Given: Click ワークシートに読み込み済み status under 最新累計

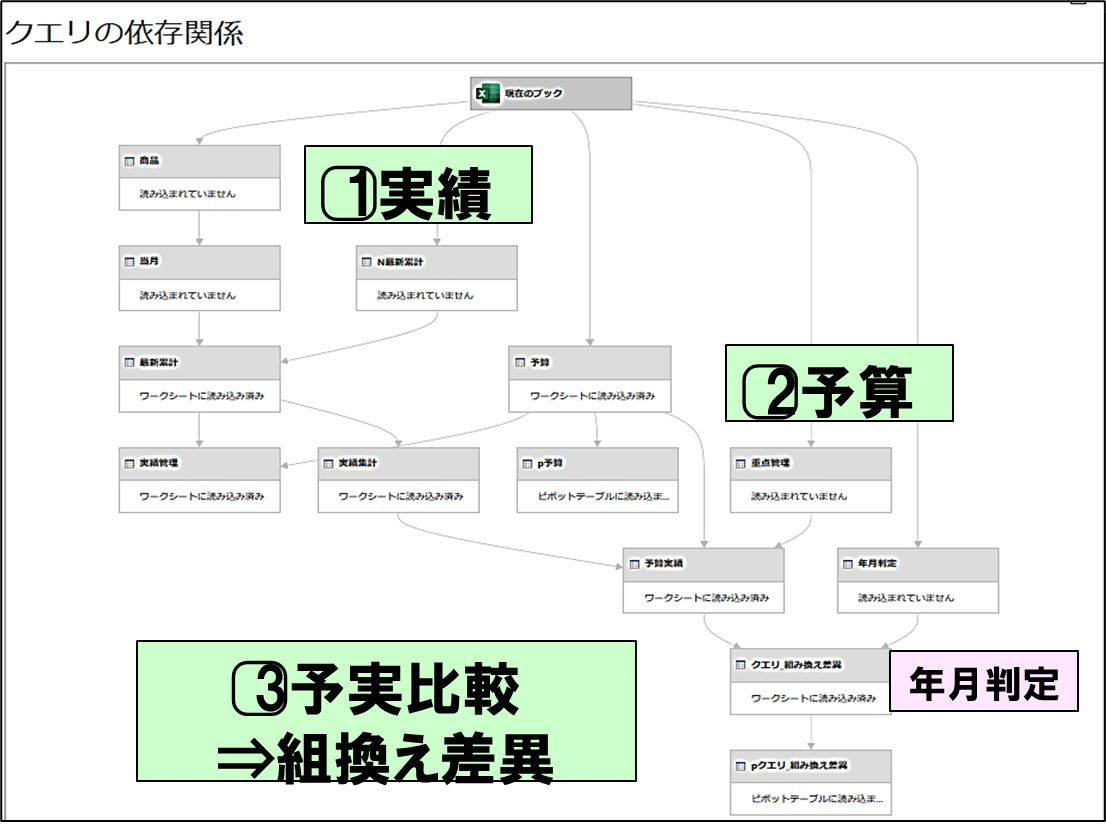Looking at the screenshot, I should coord(202,396).
